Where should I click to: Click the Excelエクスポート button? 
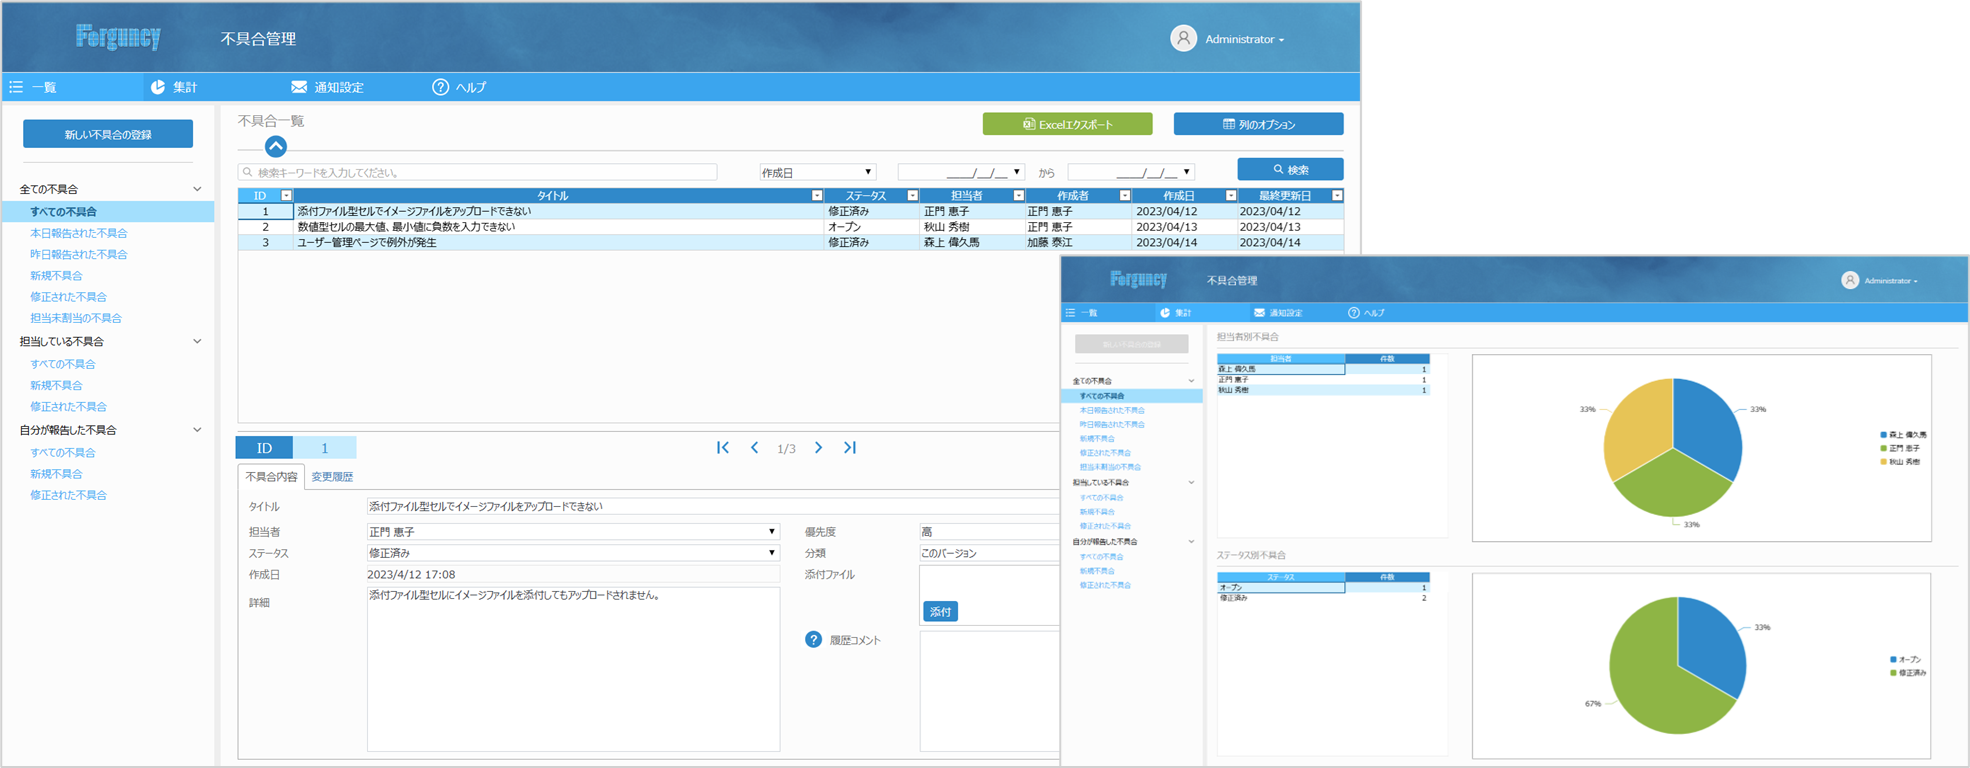coord(1067,124)
